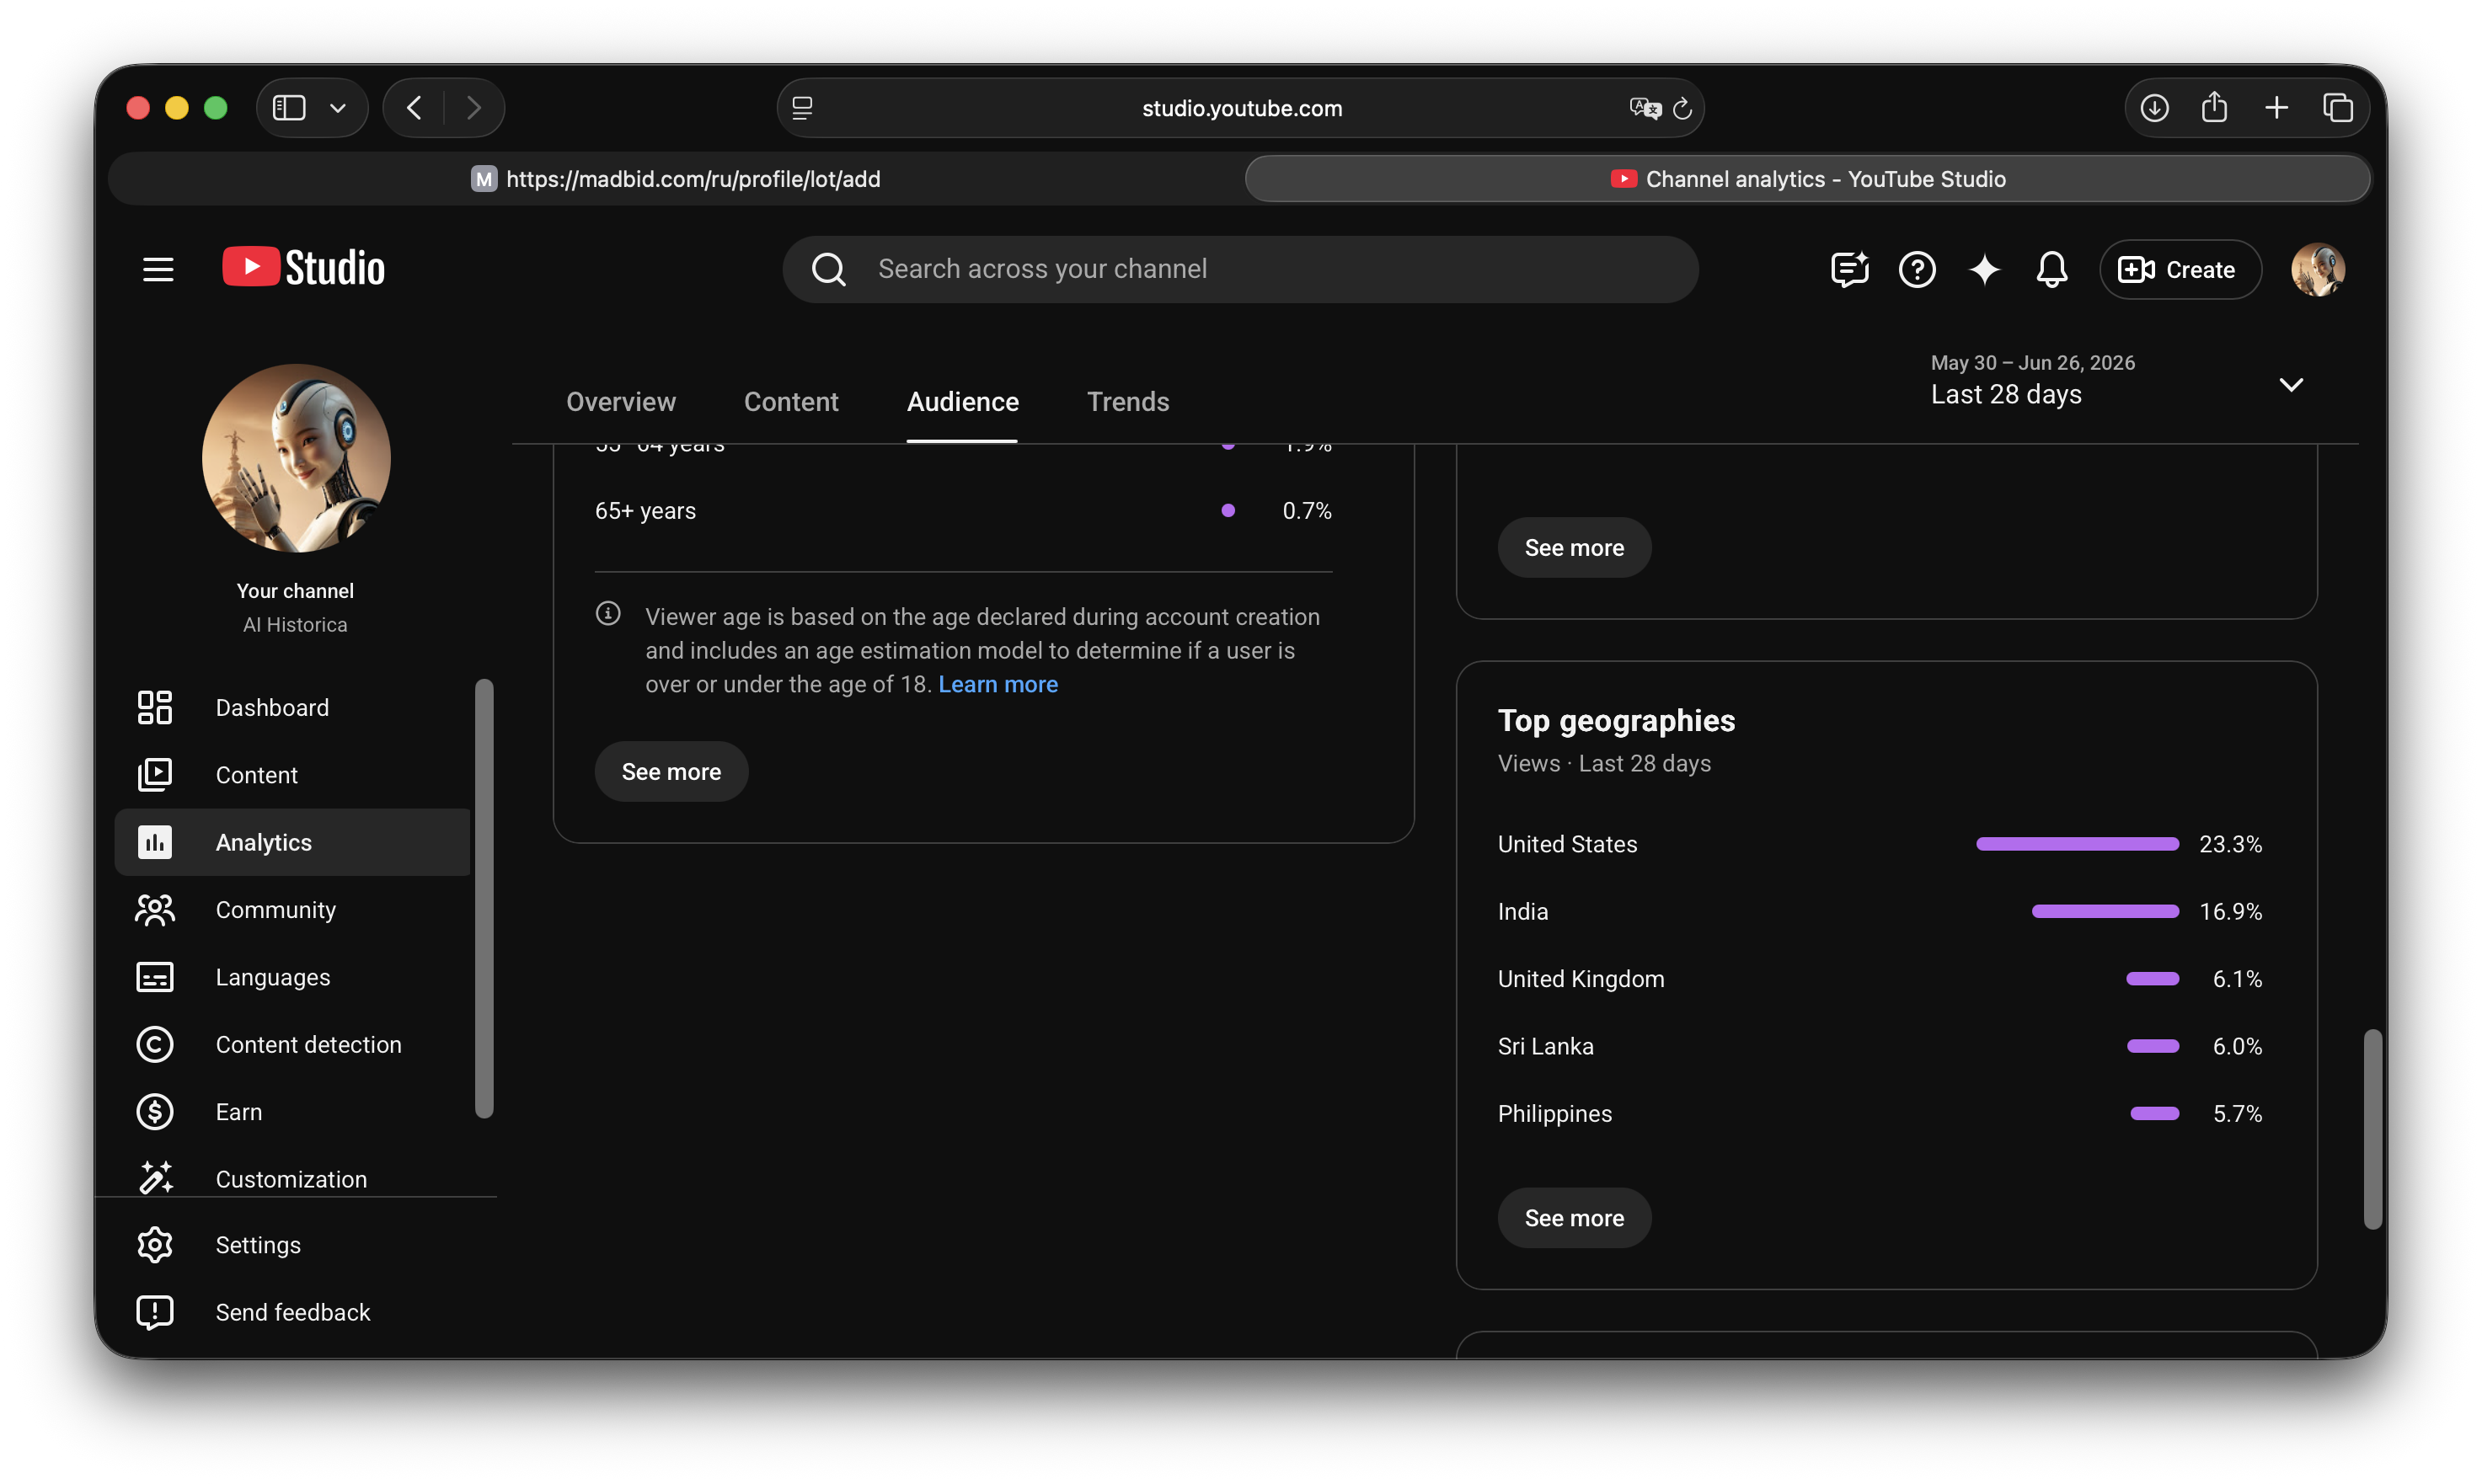This screenshot has height=1484, width=2482.
Task: Click Send feedback in the sidebar
Action: tap(292, 1312)
